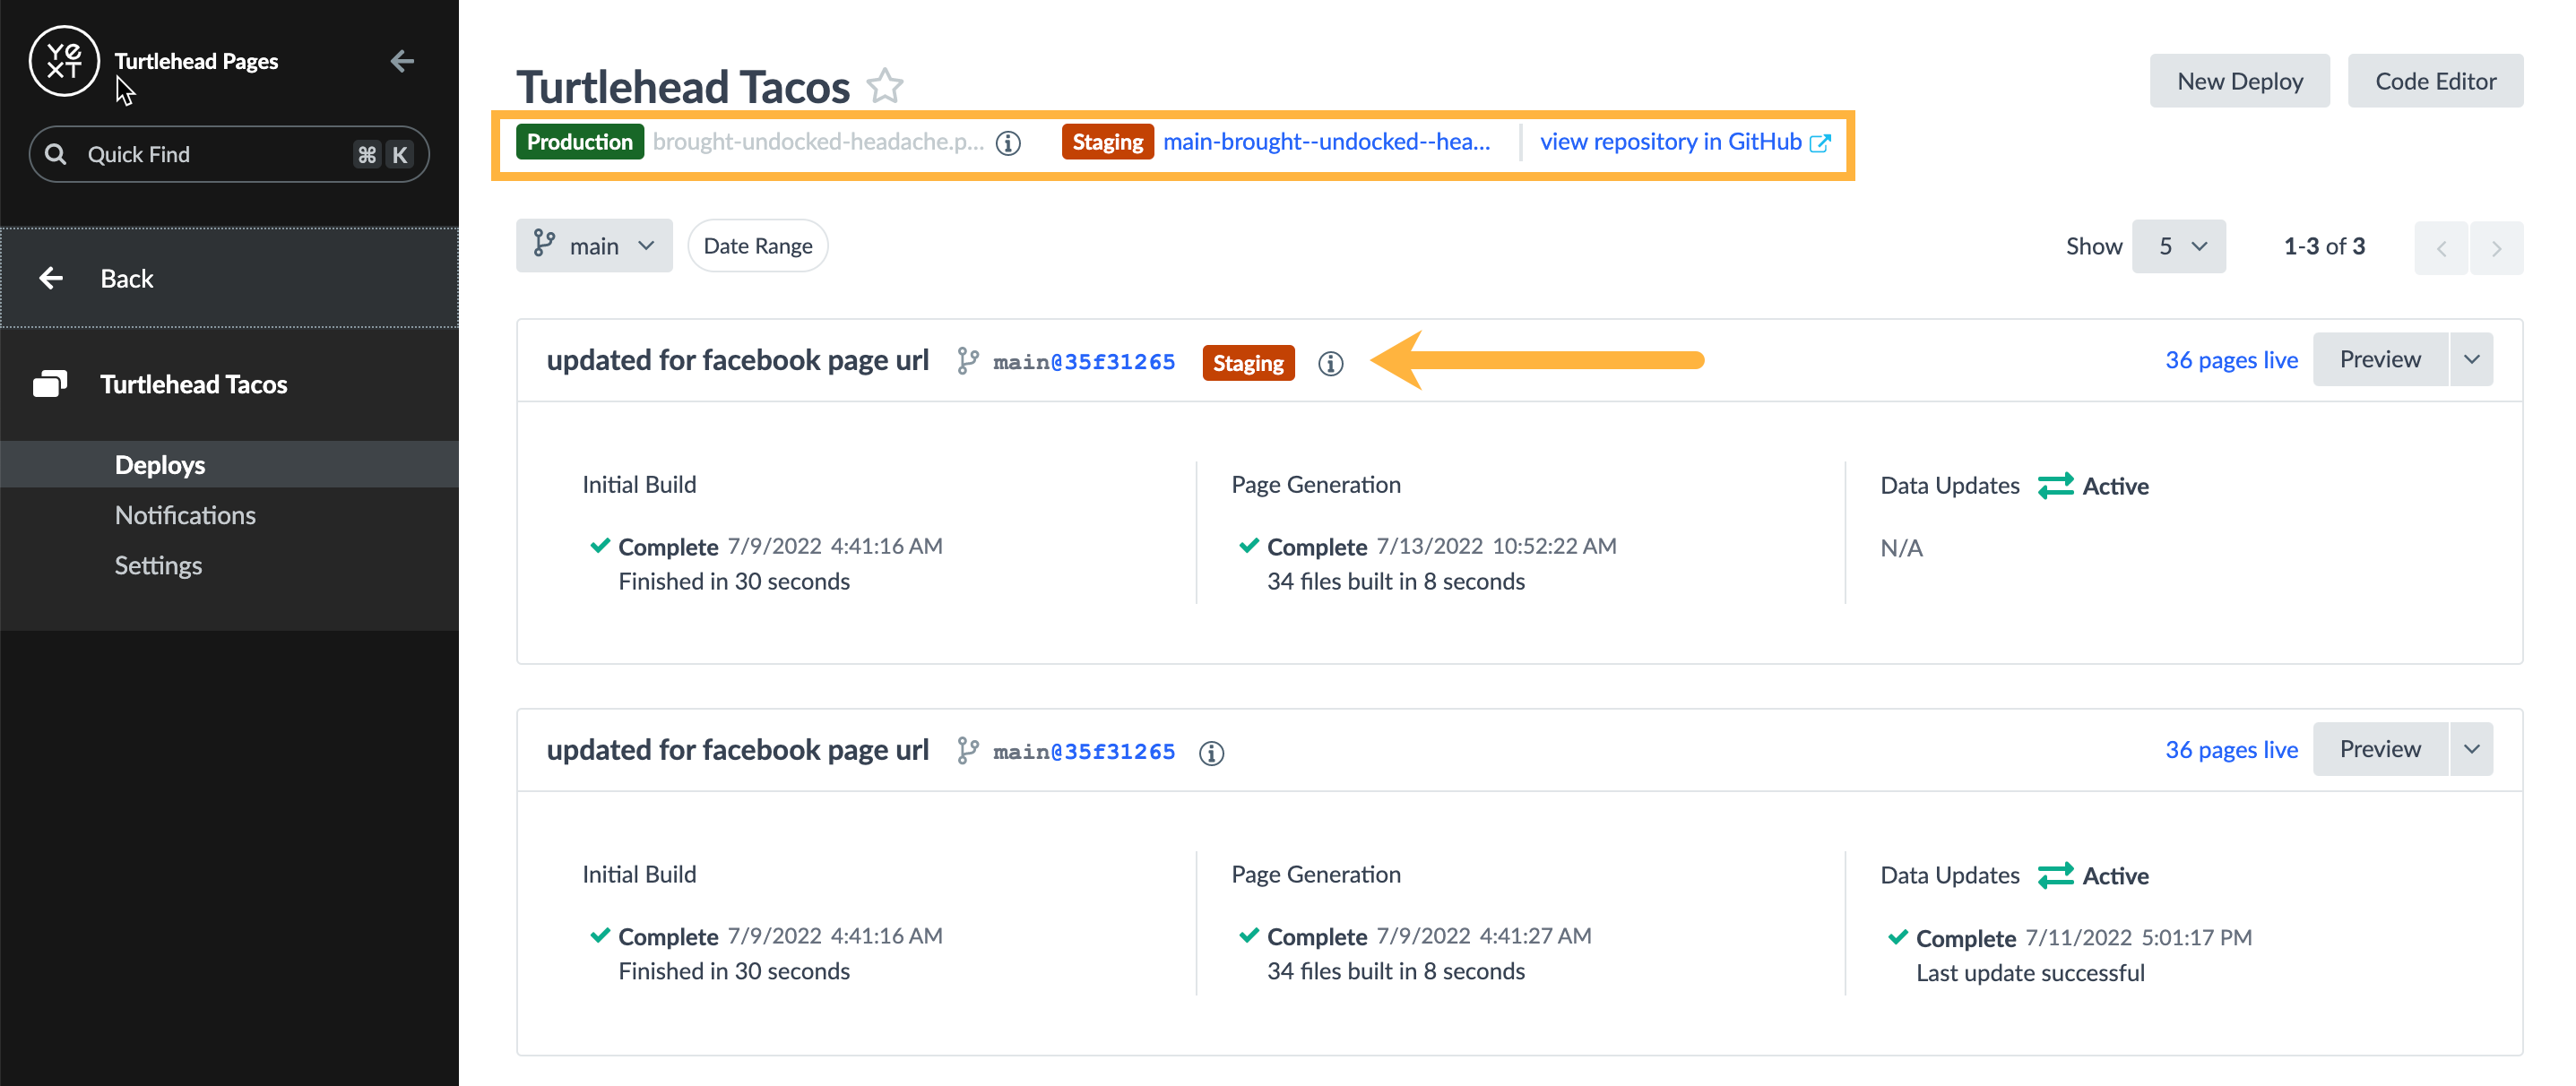Open 36 pages live on Staging deploy

click(x=2231, y=360)
